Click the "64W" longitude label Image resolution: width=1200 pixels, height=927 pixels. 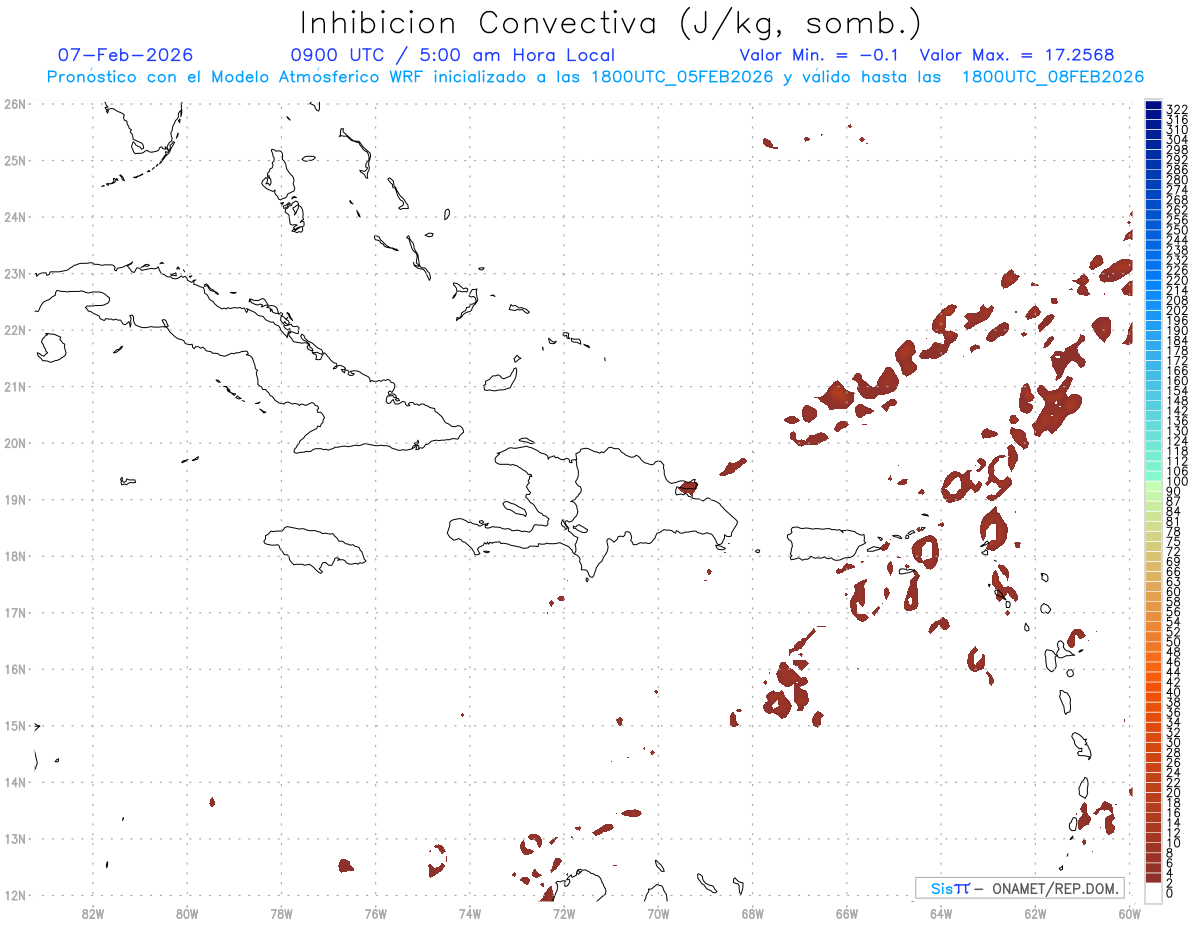(x=941, y=913)
